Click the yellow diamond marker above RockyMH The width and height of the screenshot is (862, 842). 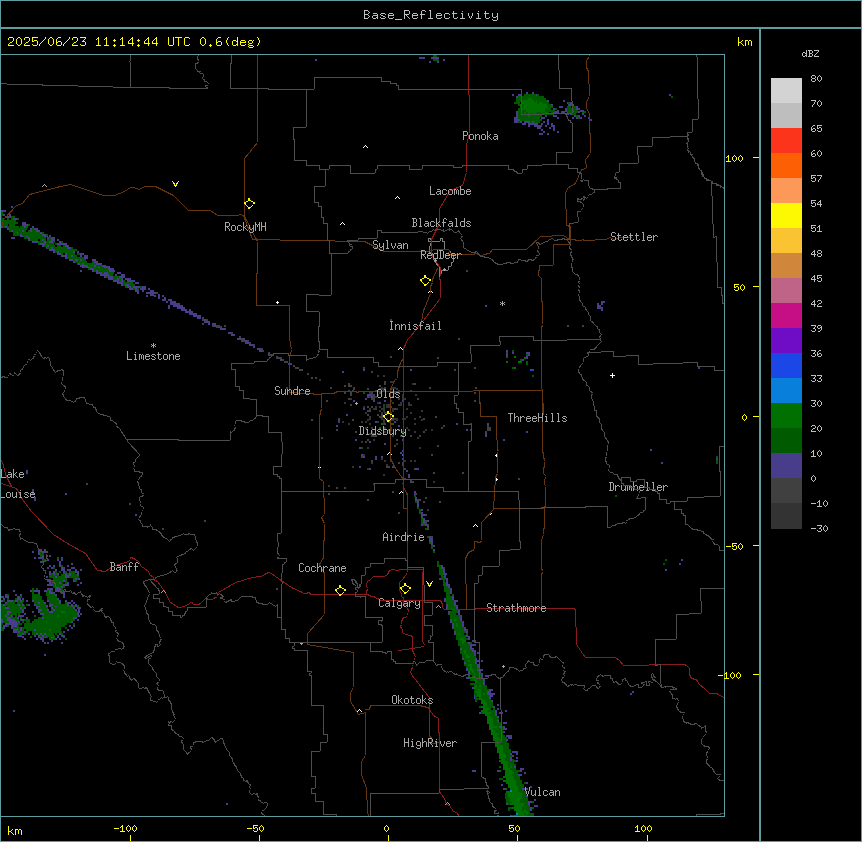click(249, 204)
